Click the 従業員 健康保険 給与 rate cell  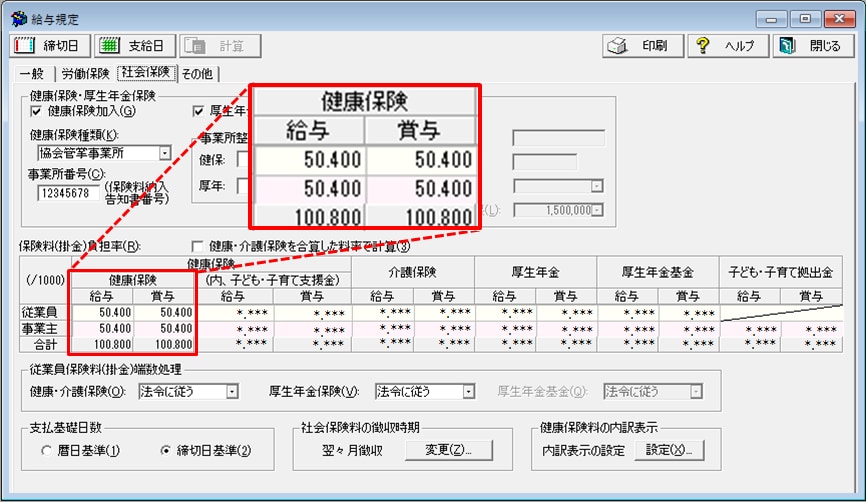pyautogui.click(x=102, y=313)
